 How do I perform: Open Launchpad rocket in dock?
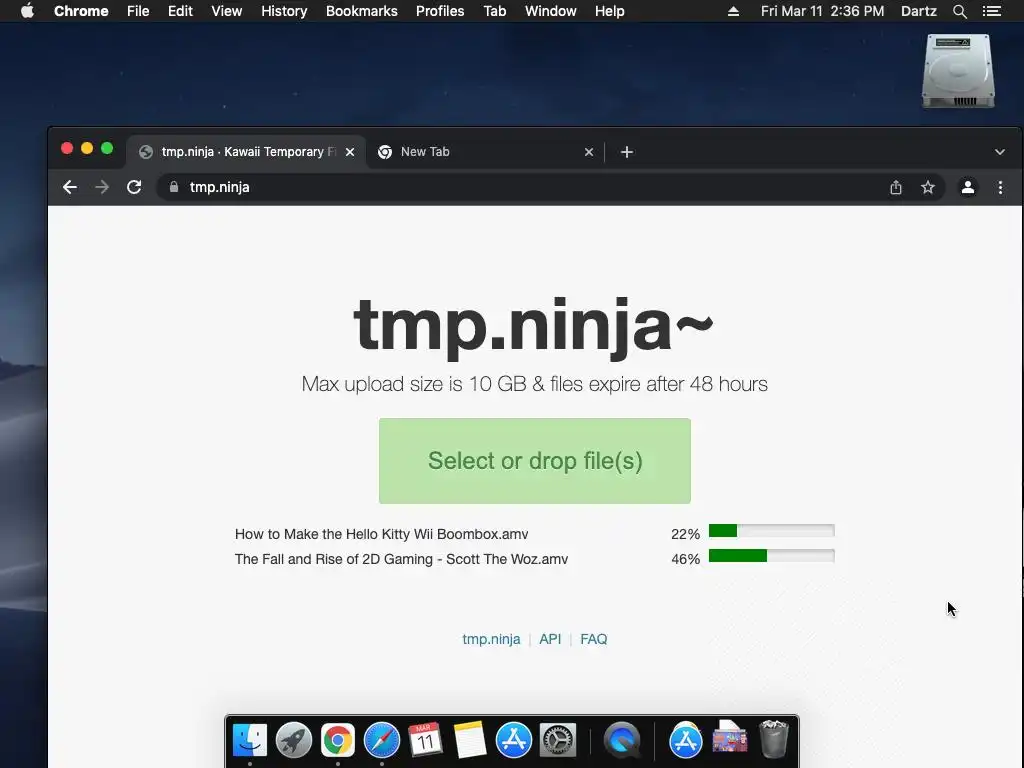[294, 740]
